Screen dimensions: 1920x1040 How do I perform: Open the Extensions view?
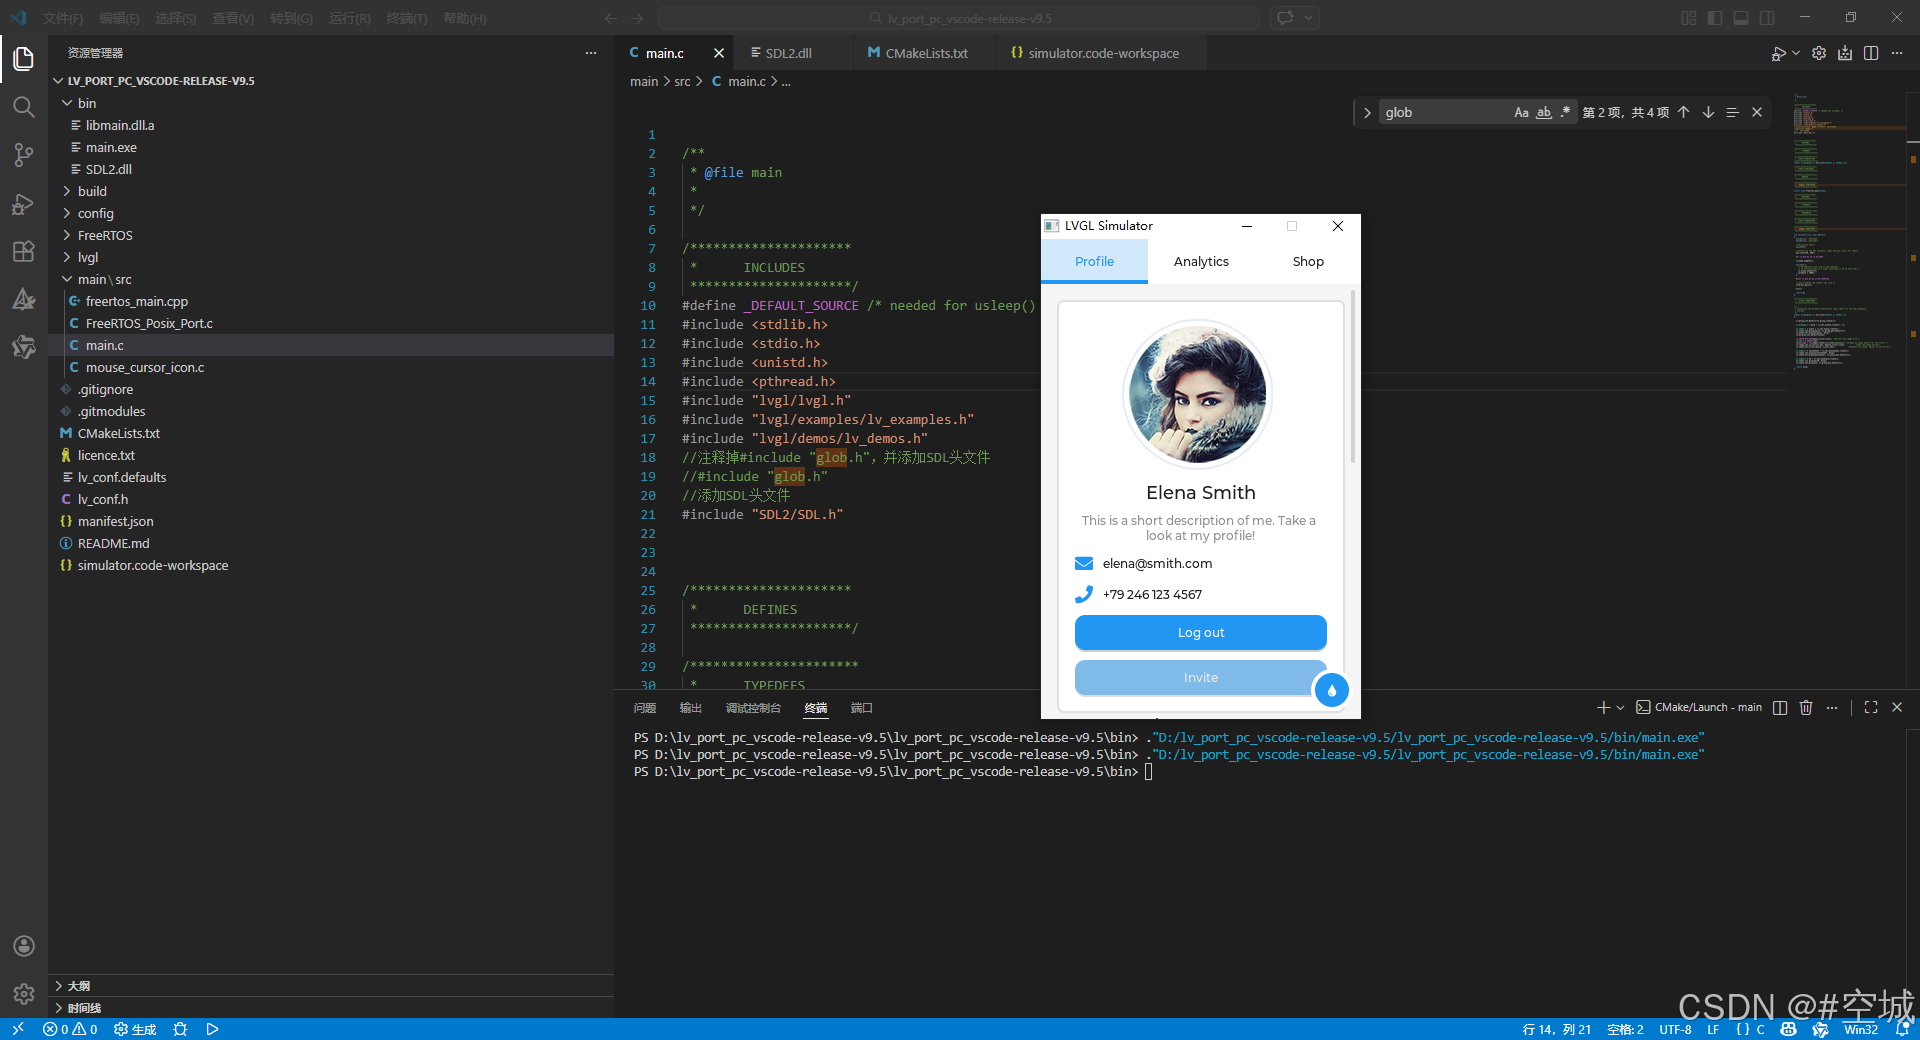[24, 252]
